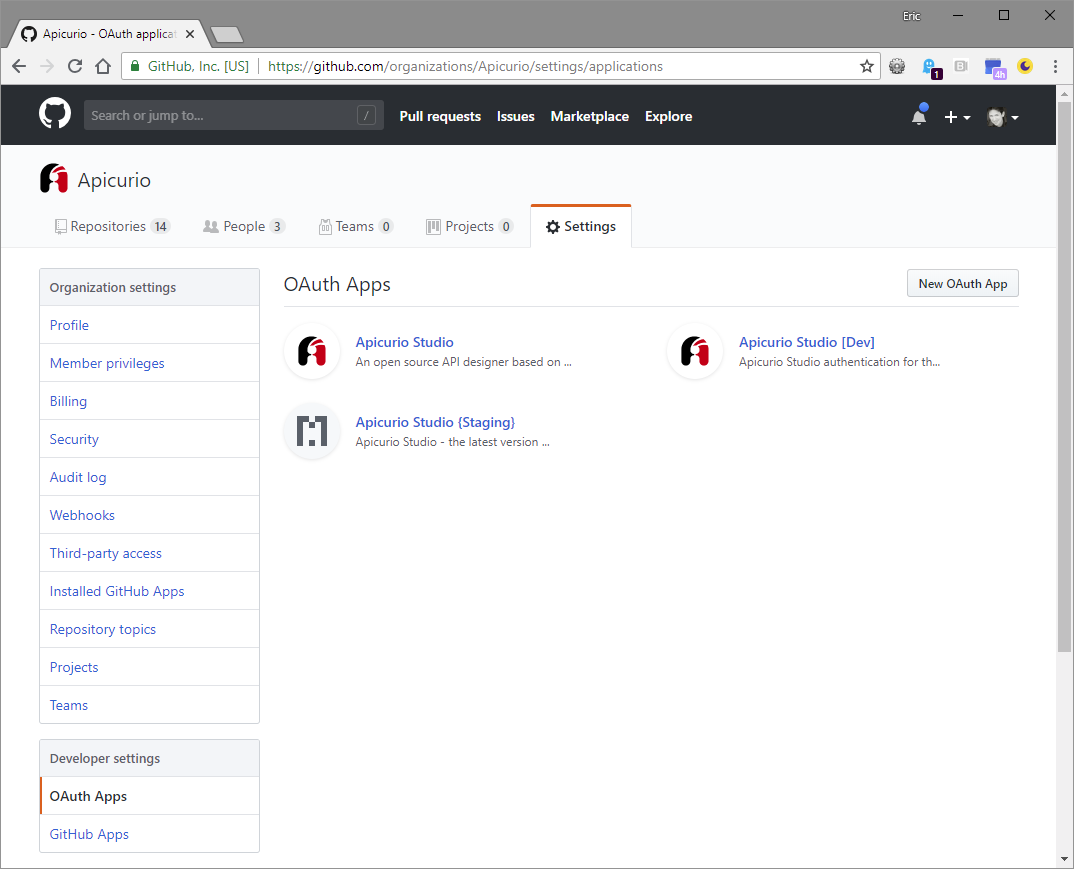The image size is (1074, 869).
Task: Open the Chrome three-dot menu
Action: coord(1055,67)
